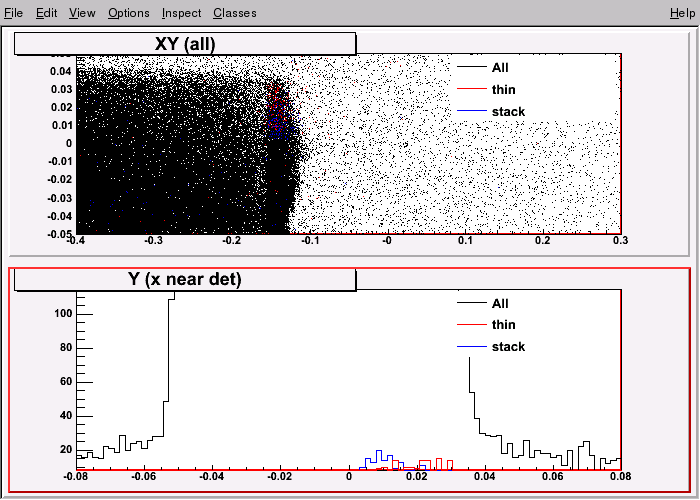The width and height of the screenshot is (700, 500).
Task: Open the Options menu
Action: point(129,13)
